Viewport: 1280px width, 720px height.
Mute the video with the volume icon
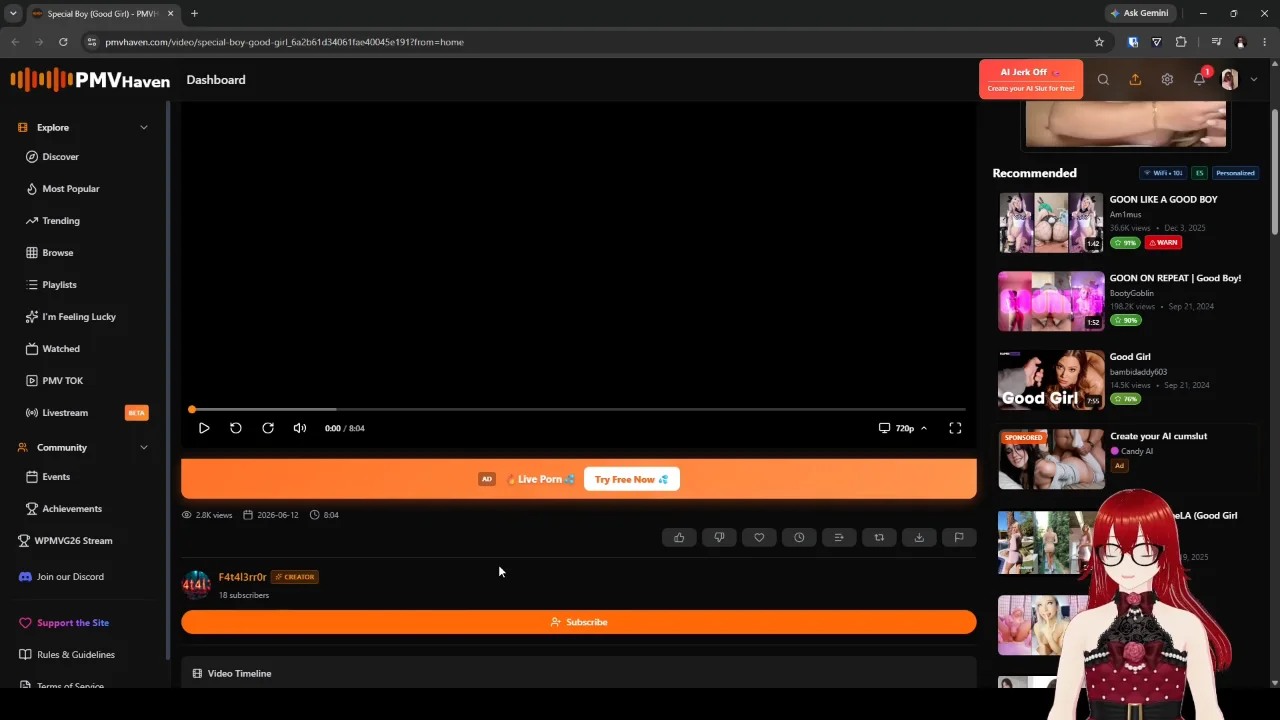click(x=300, y=428)
